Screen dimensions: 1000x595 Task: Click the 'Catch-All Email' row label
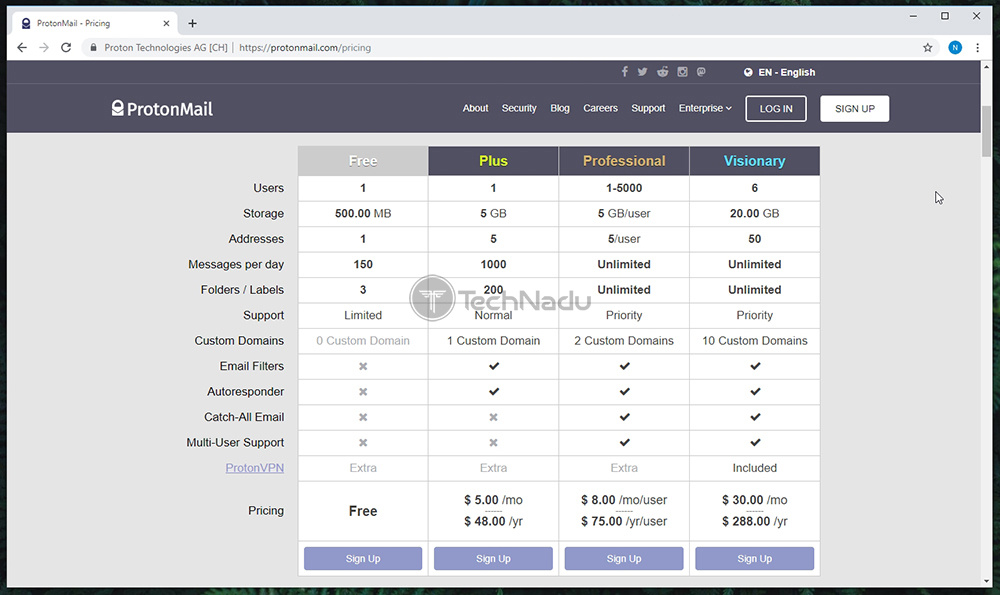[x=244, y=417]
